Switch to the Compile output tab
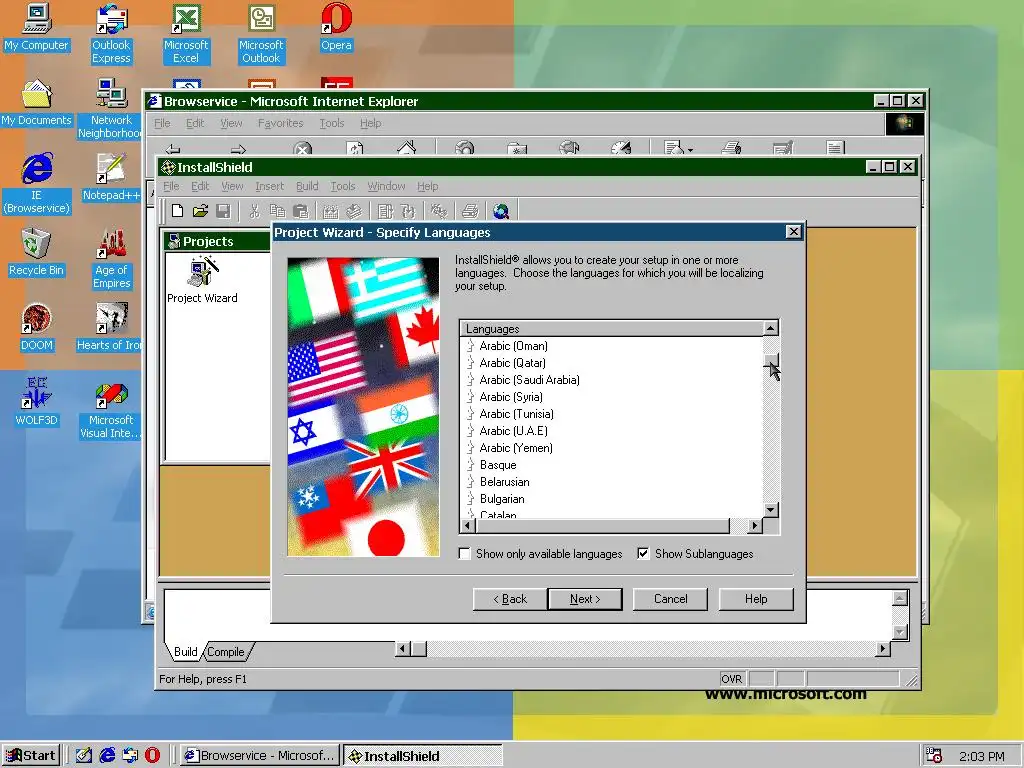This screenshot has width=1024, height=768. coord(226,652)
